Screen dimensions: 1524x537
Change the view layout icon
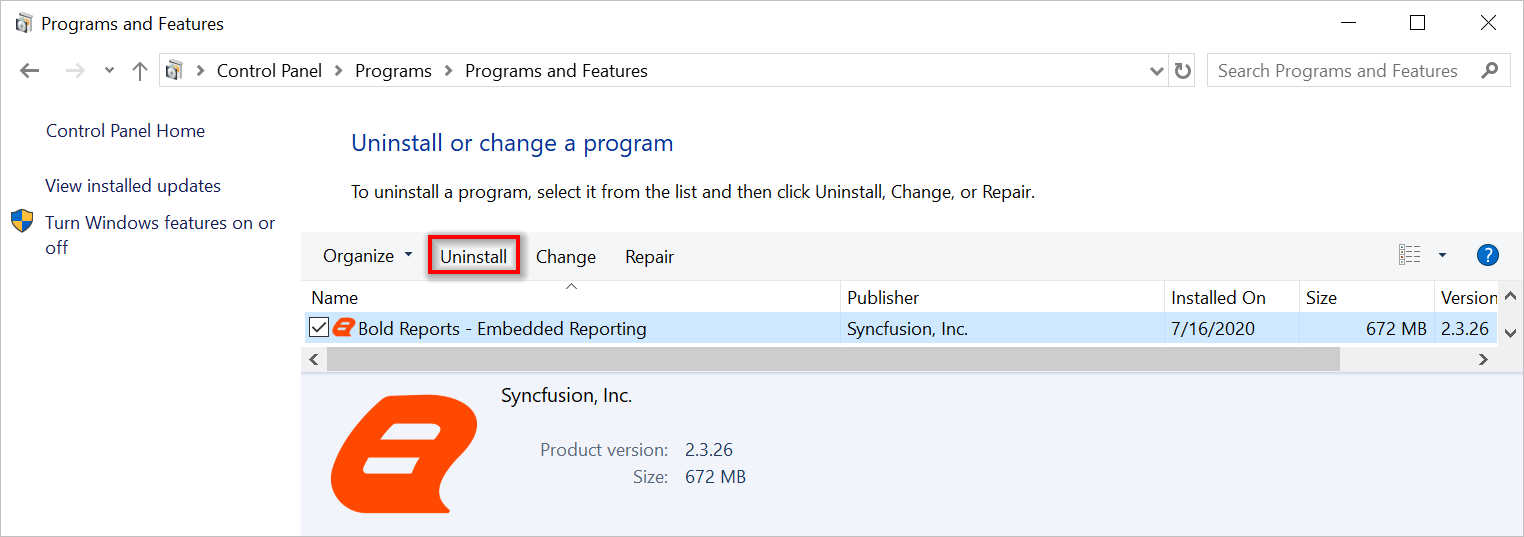point(1409,255)
